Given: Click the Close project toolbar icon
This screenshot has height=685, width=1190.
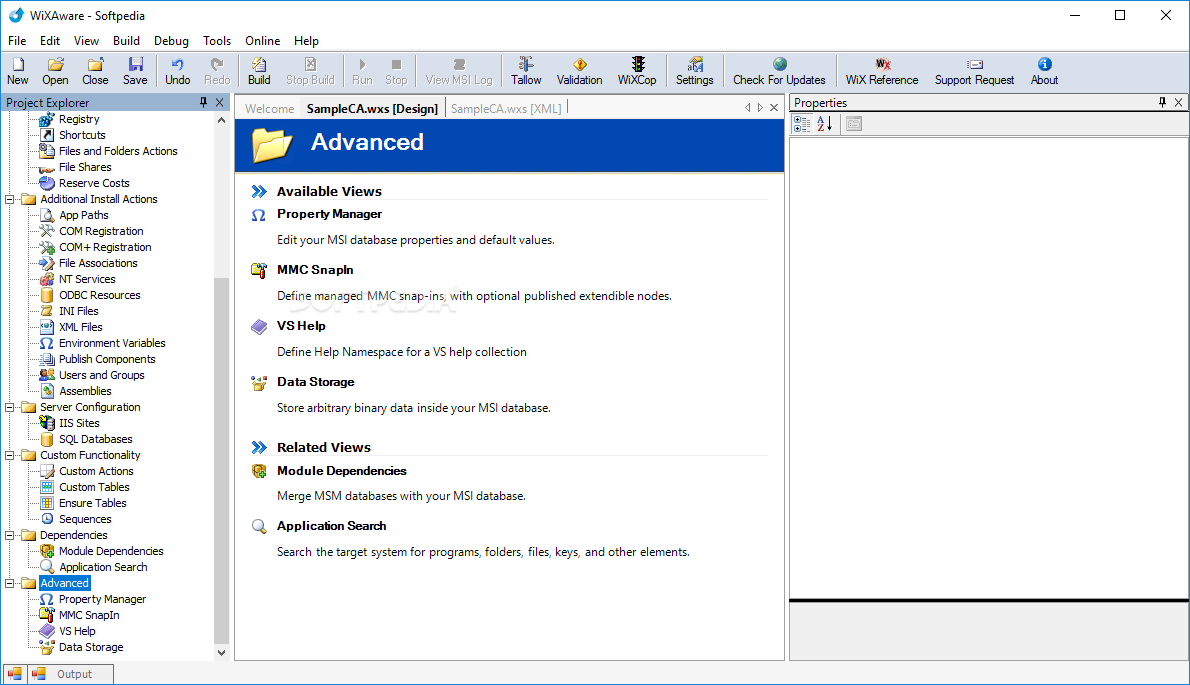Looking at the screenshot, I should tap(95, 71).
